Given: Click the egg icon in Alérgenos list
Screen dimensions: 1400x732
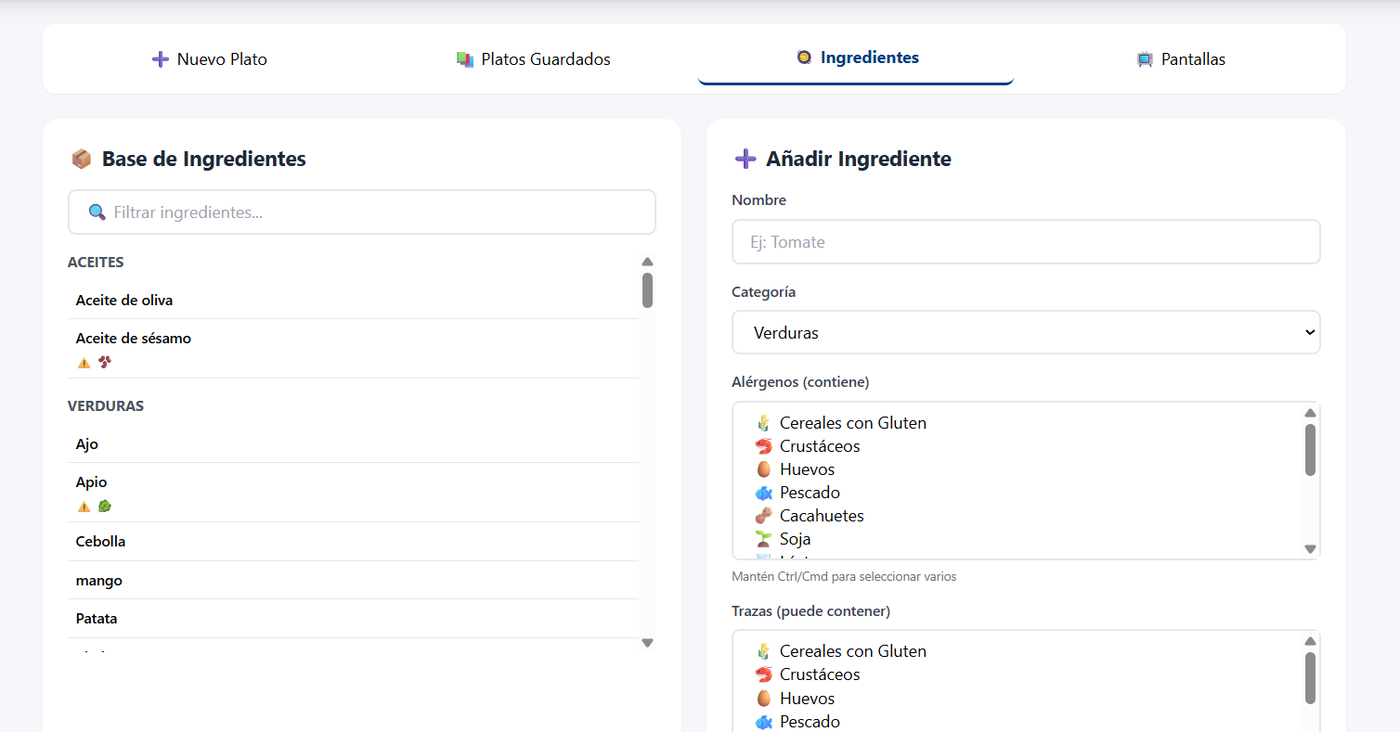Looking at the screenshot, I should click(764, 469).
